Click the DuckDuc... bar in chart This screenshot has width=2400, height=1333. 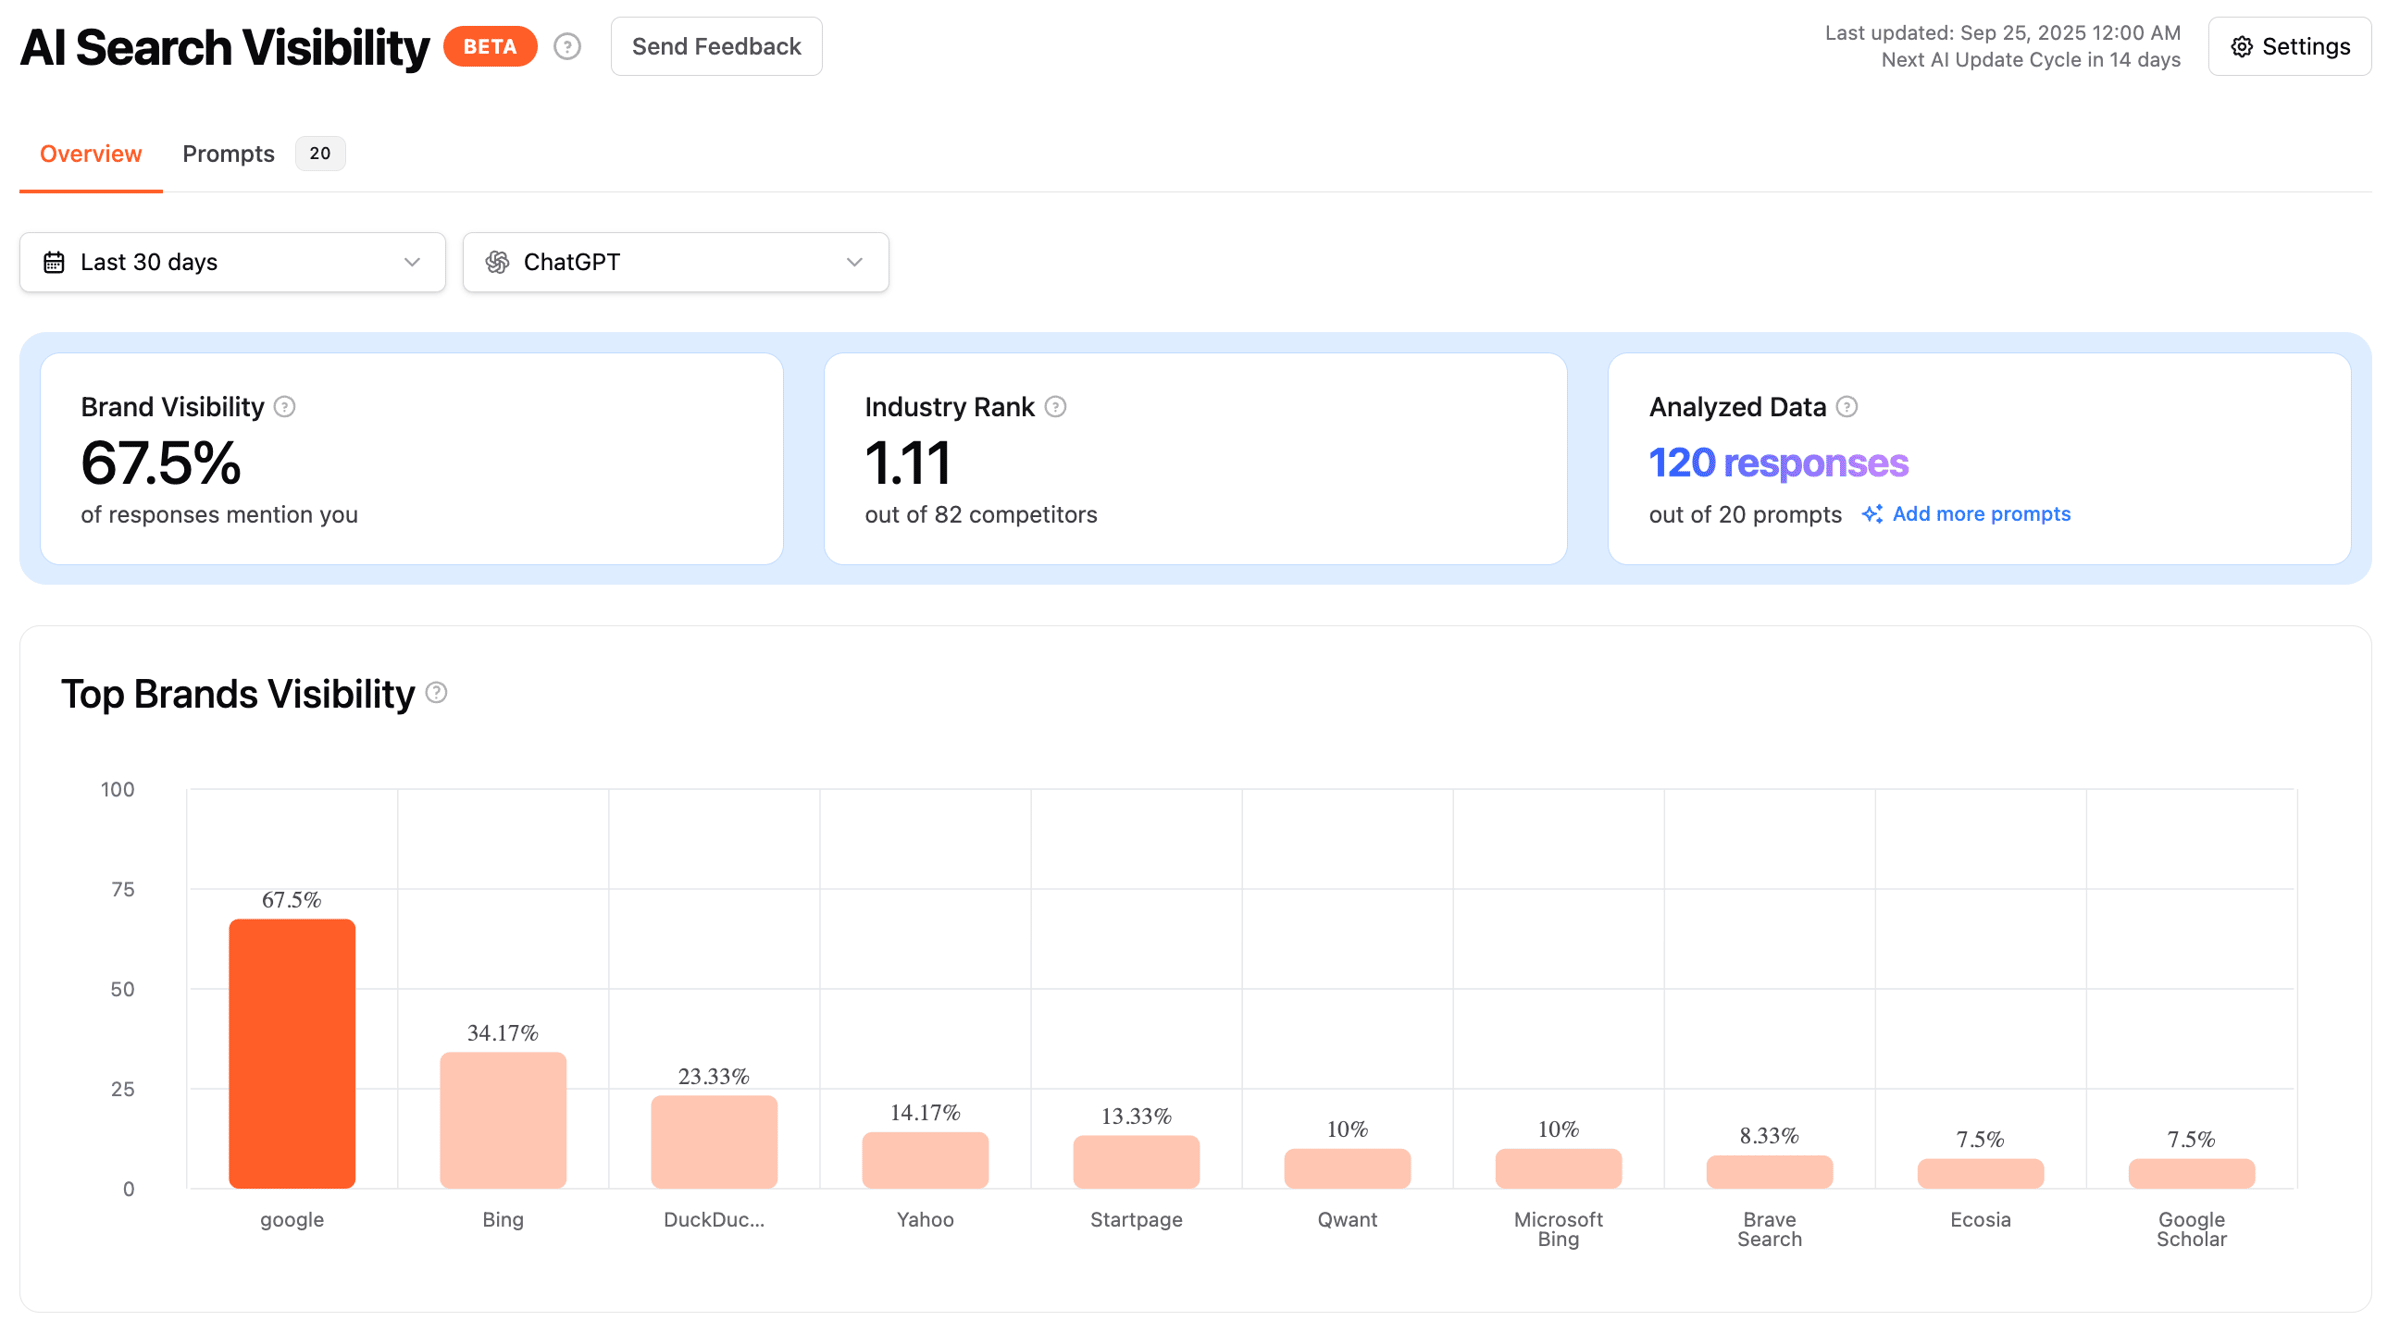pyautogui.click(x=714, y=1141)
